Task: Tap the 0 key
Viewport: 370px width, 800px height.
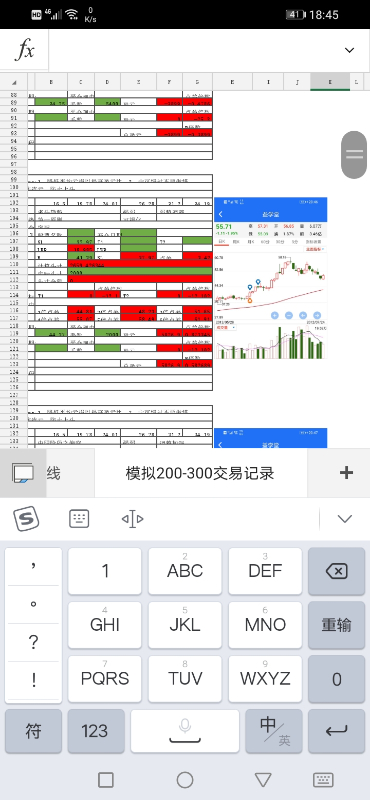Action: coord(336,679)
